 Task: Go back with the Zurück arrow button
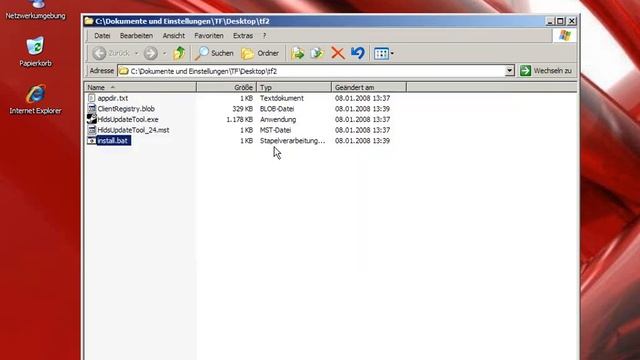coord(111,53)
